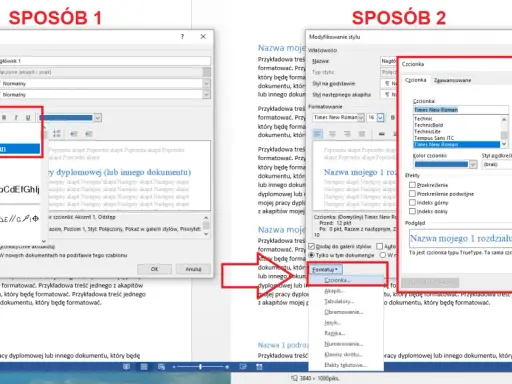
Task: Enable Indeks górny checkbox
Action: (x=412, y=202)
